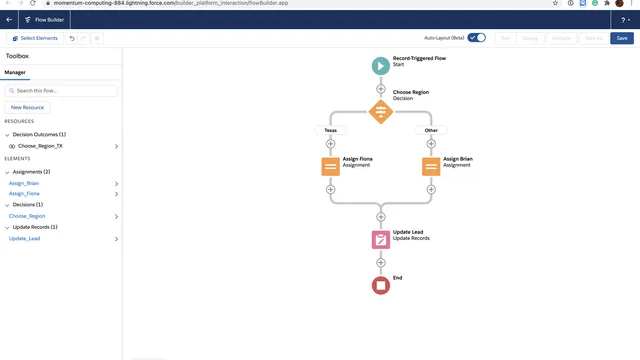Open details arrow for Choose_Region
This screenshot has width=640, height=360.
click(x=116, y=216)
